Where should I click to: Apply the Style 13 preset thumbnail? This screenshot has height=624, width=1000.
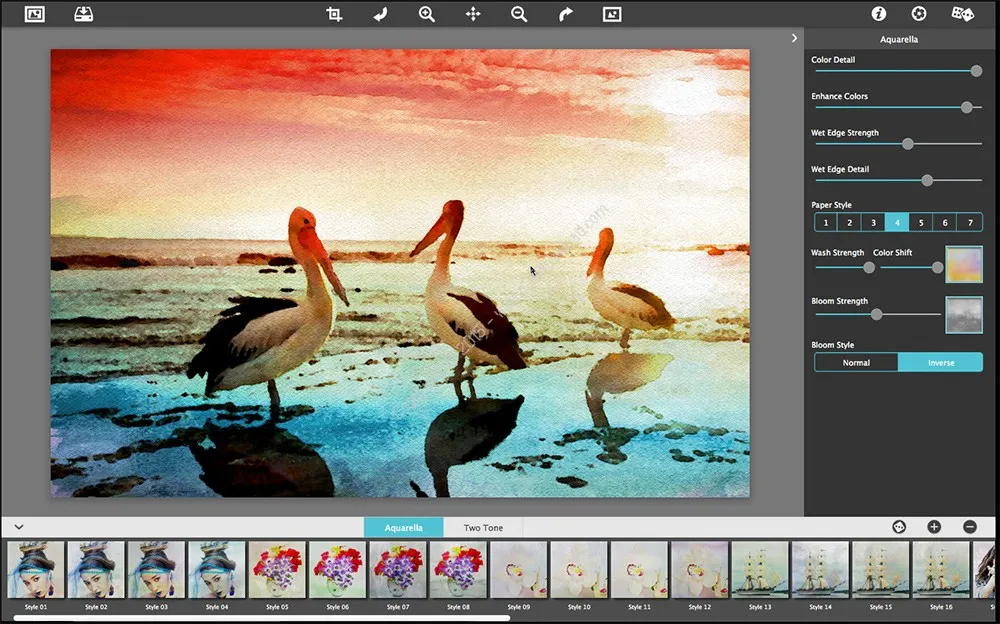(x=760, y=570)
